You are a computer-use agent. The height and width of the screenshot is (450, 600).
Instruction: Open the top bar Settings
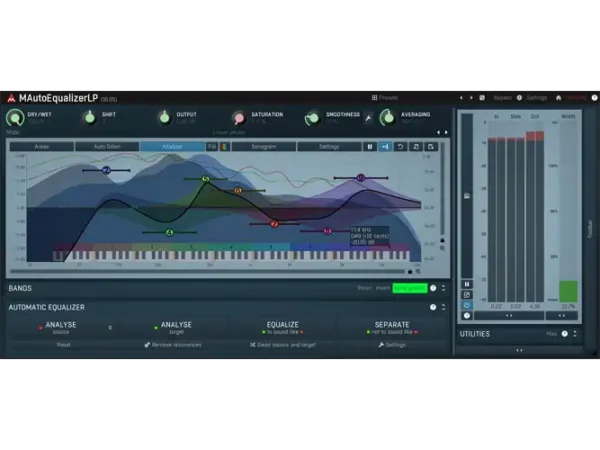(536, 98)
